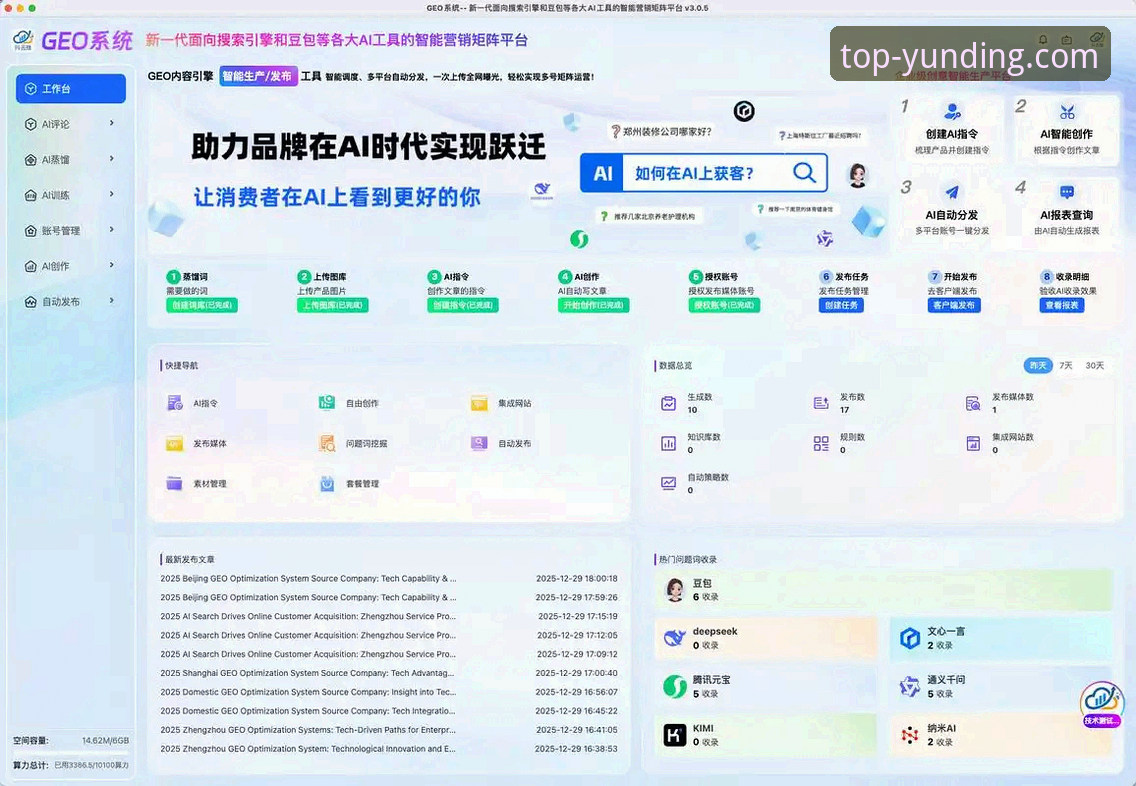The image size is (1136, 786).
Task: Select the 自由创作 icon in 快捷导航
Action: 326,403
